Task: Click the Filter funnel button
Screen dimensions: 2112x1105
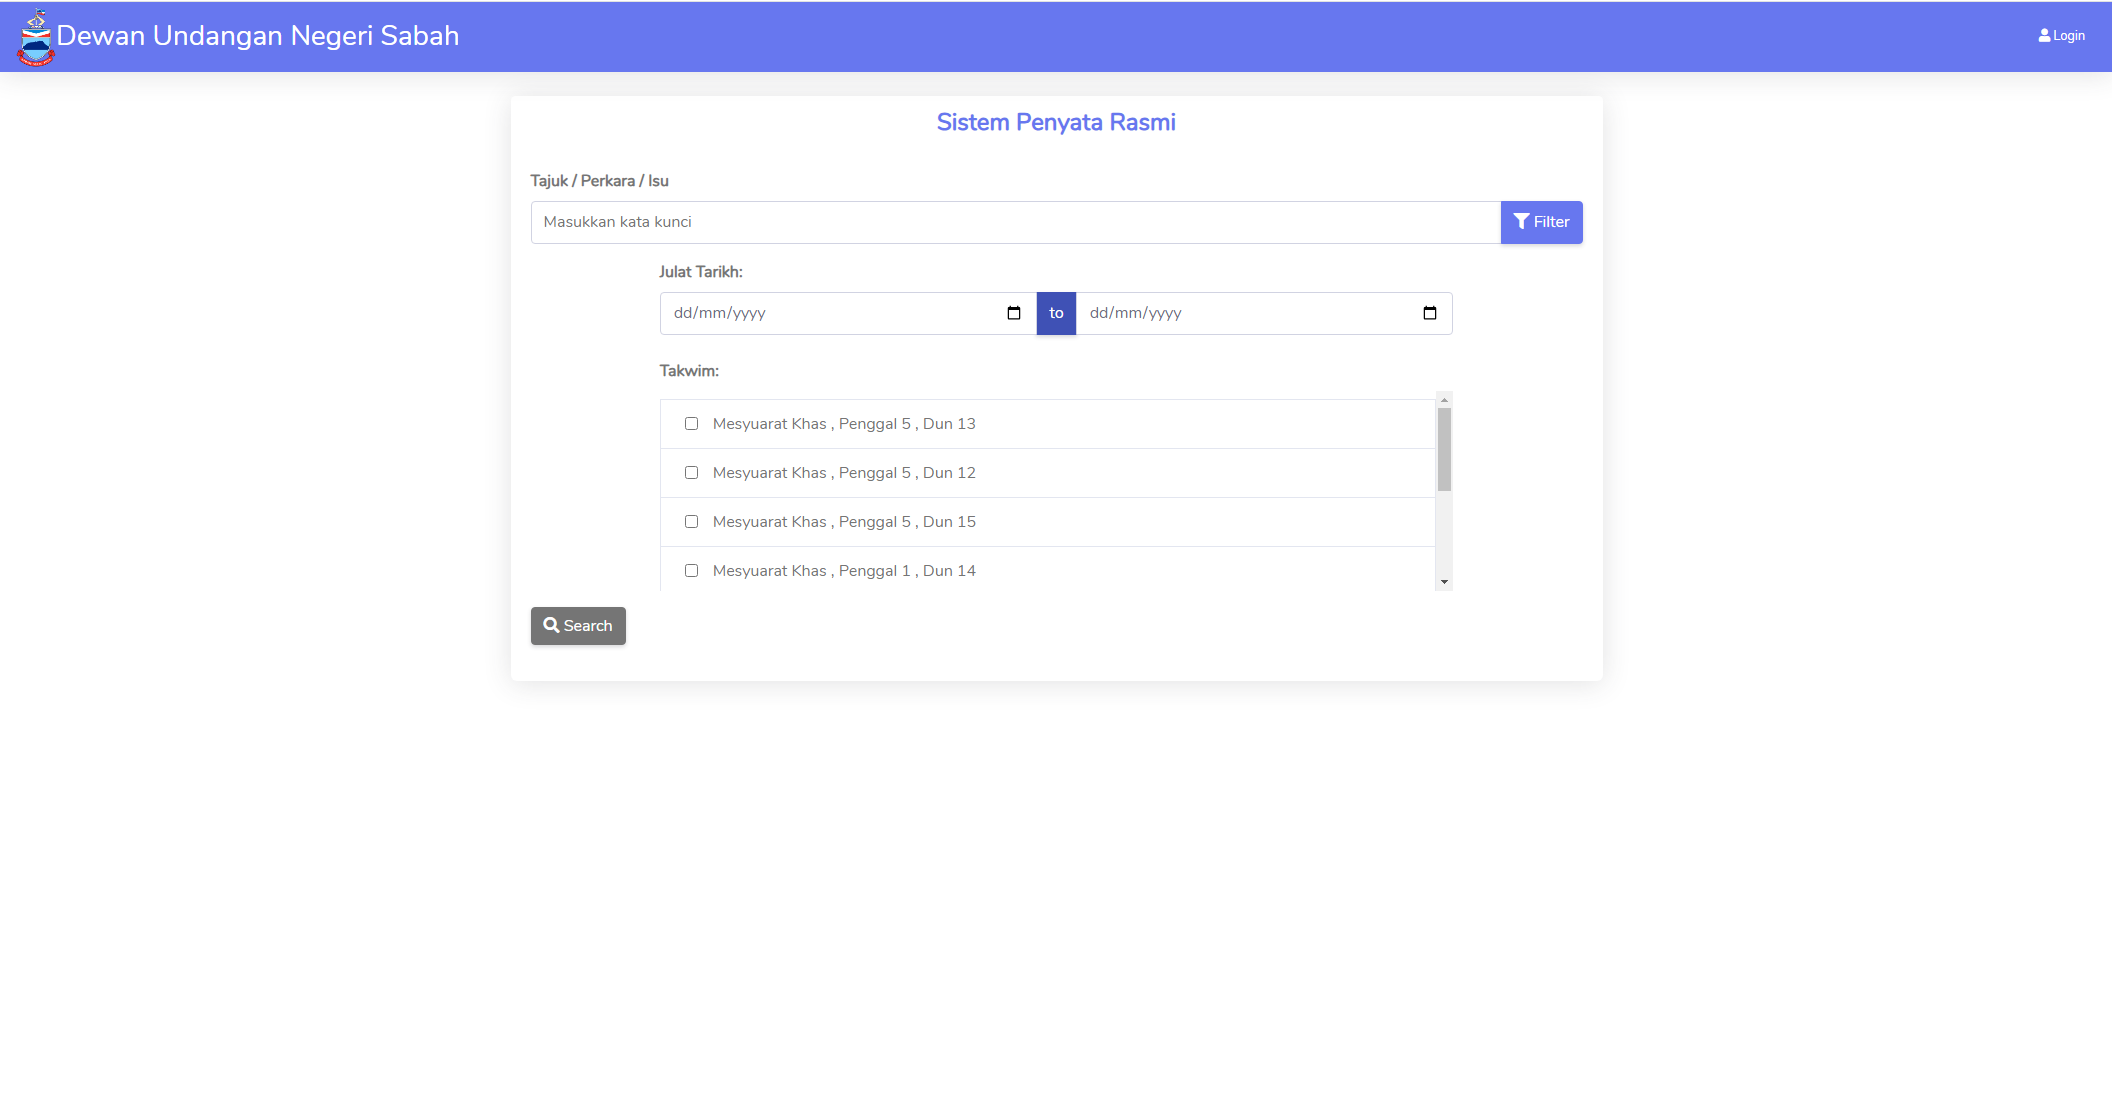Action: (1541, 222)
